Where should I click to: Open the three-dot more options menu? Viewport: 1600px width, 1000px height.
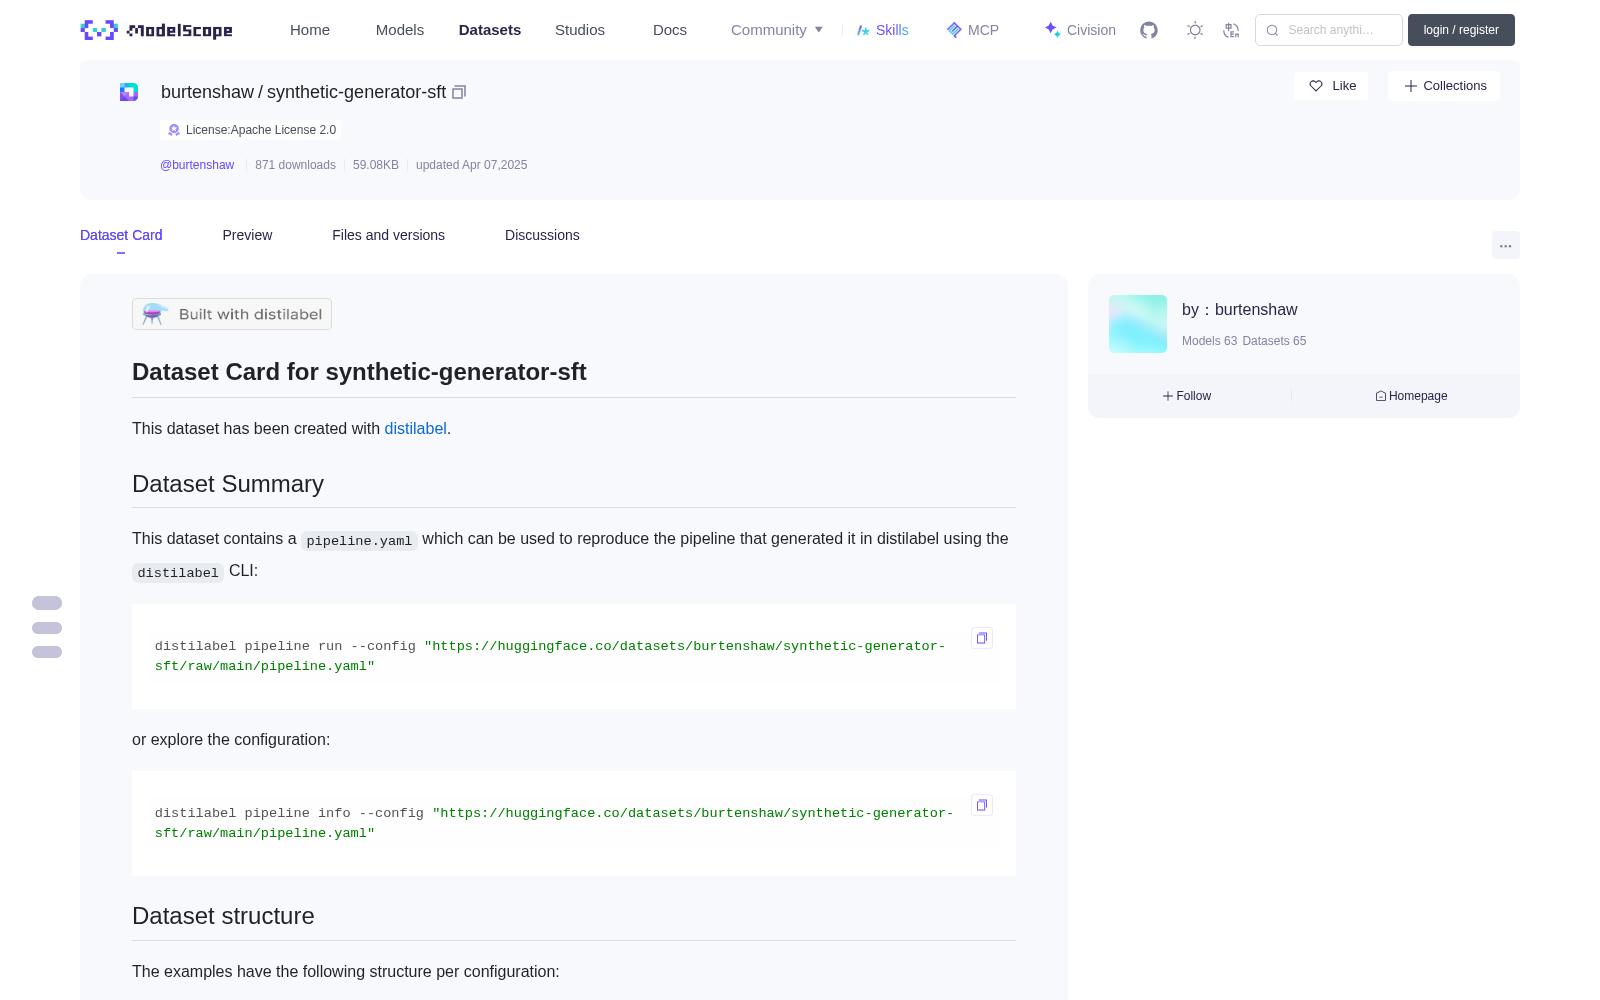point(1505,245)
